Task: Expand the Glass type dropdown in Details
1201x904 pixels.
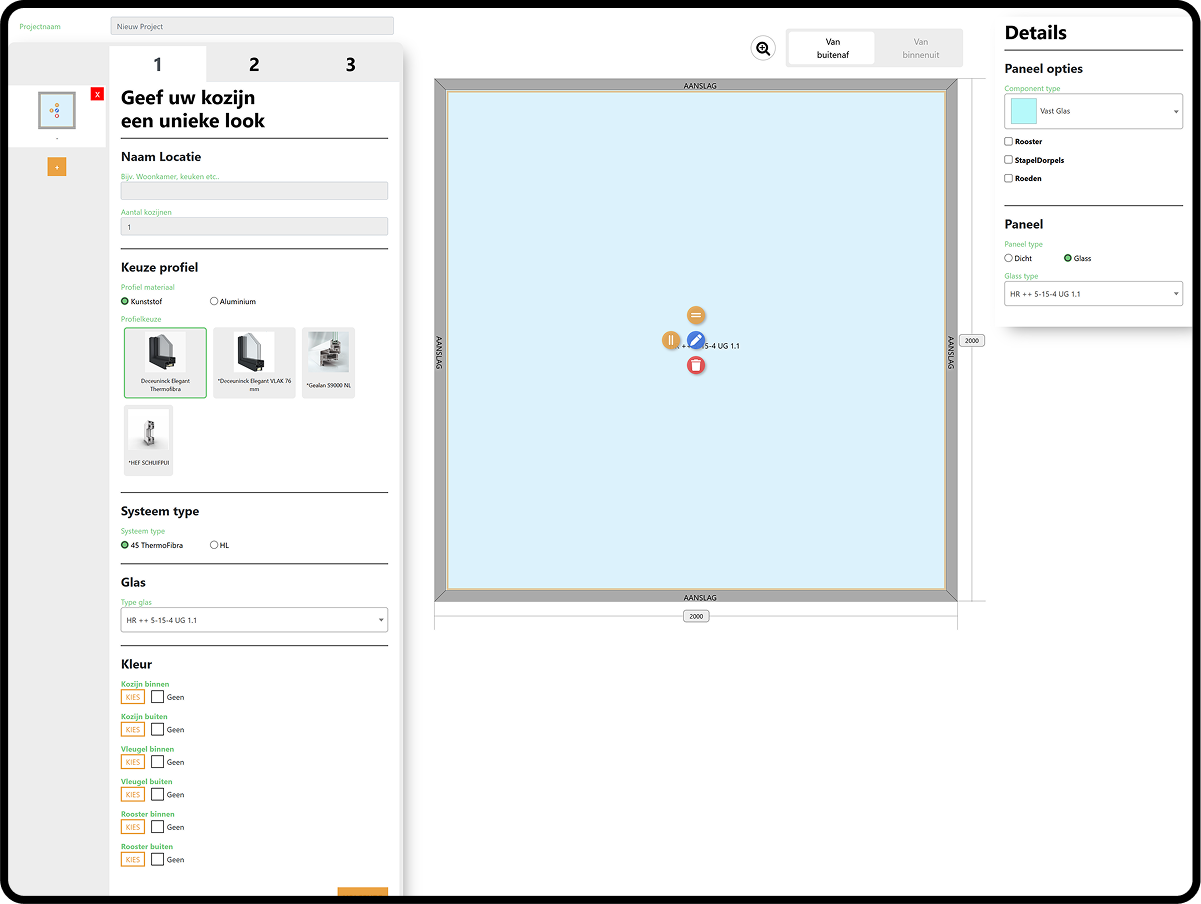Action: 1093,294
